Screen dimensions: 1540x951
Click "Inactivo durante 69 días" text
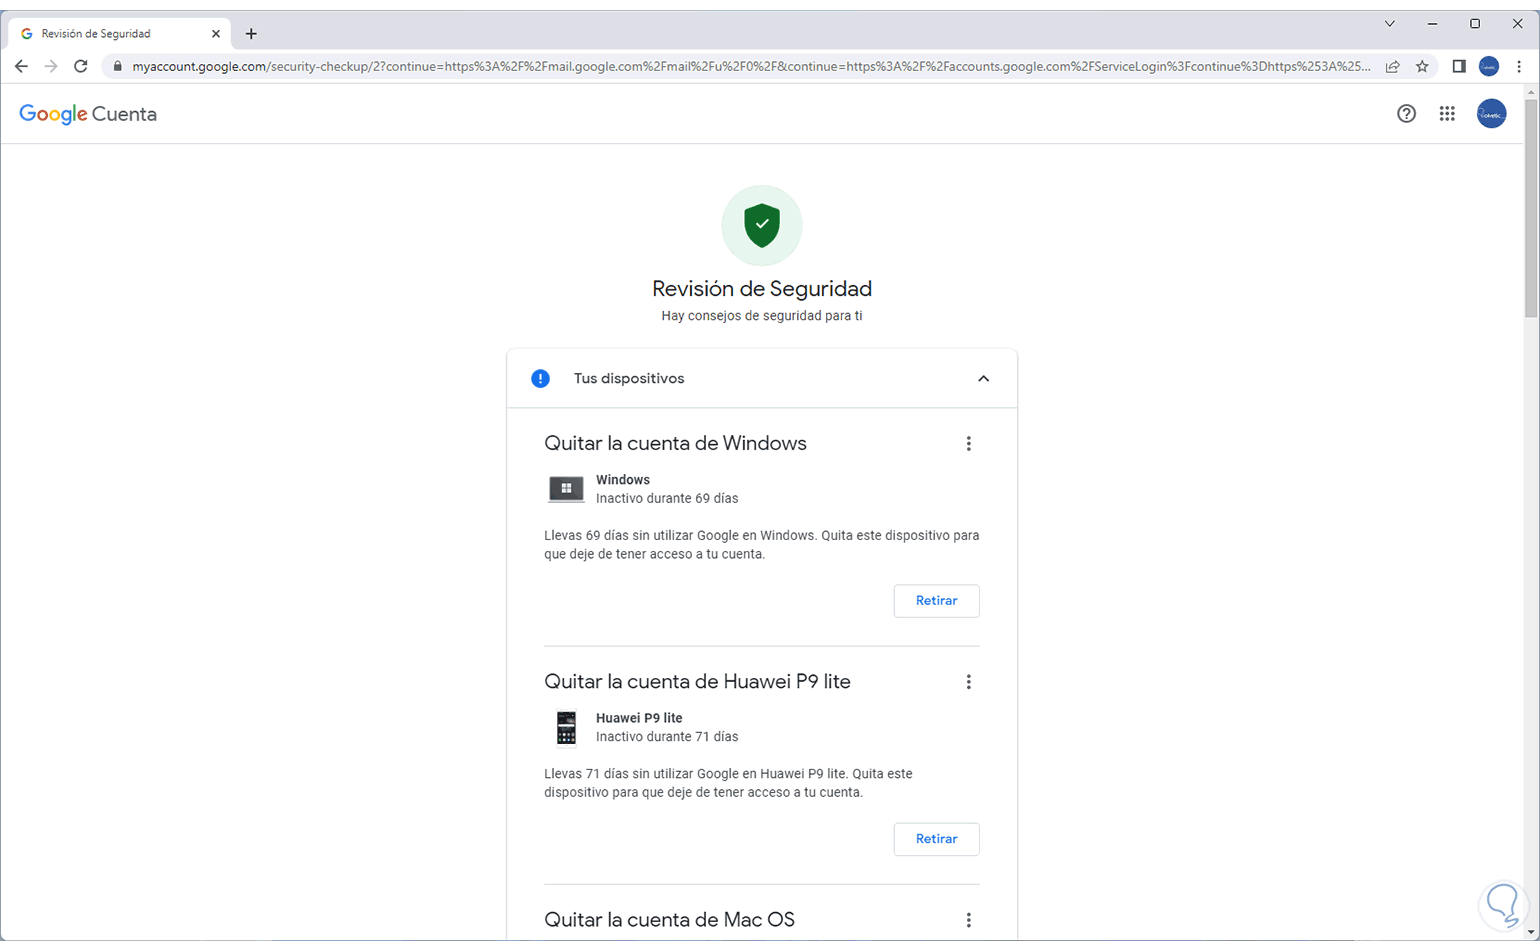pyautogui.click(x=667, y=498)
